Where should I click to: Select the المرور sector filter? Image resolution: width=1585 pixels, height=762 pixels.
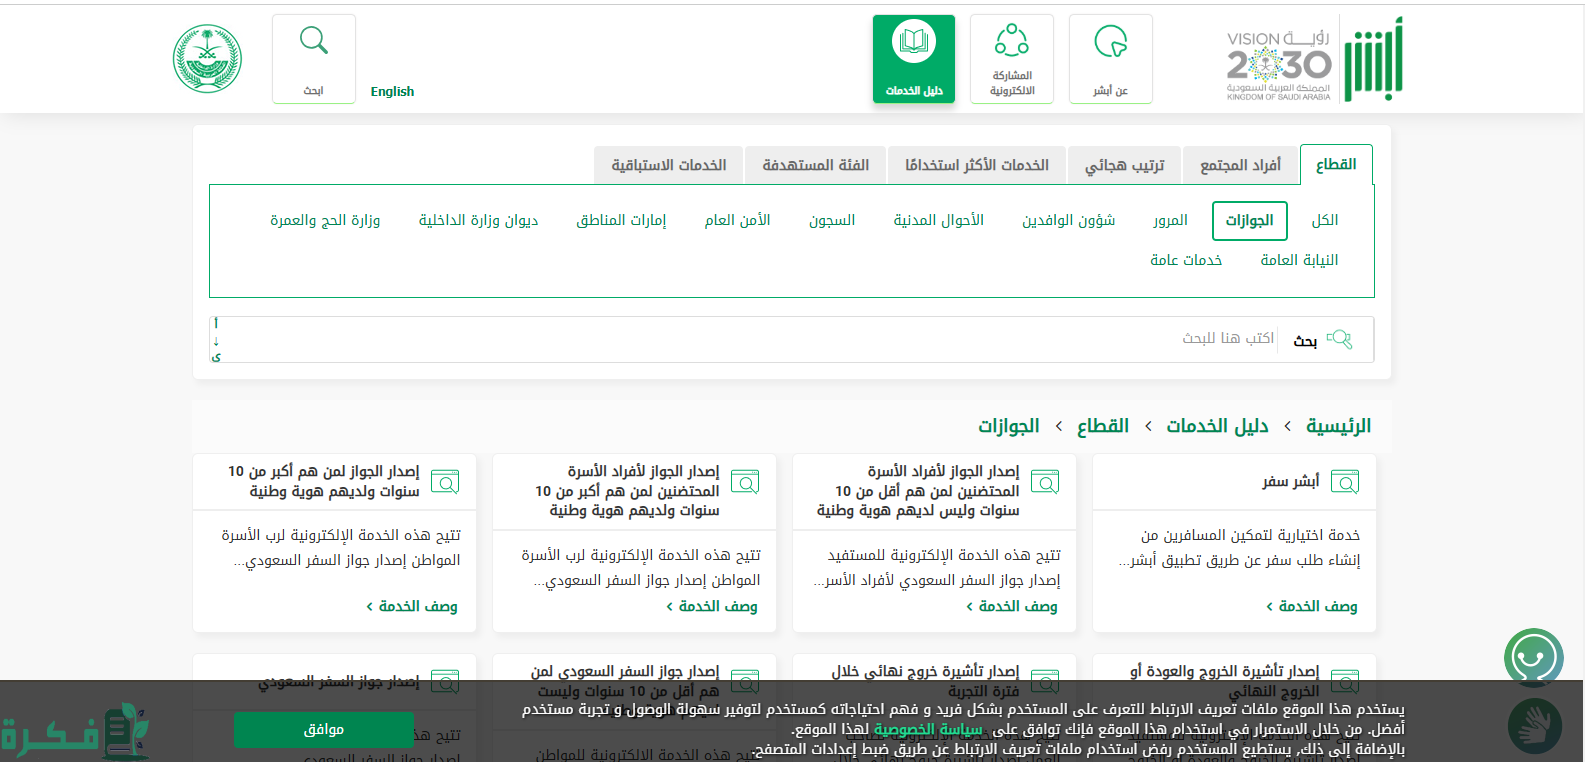(1170, 221)
